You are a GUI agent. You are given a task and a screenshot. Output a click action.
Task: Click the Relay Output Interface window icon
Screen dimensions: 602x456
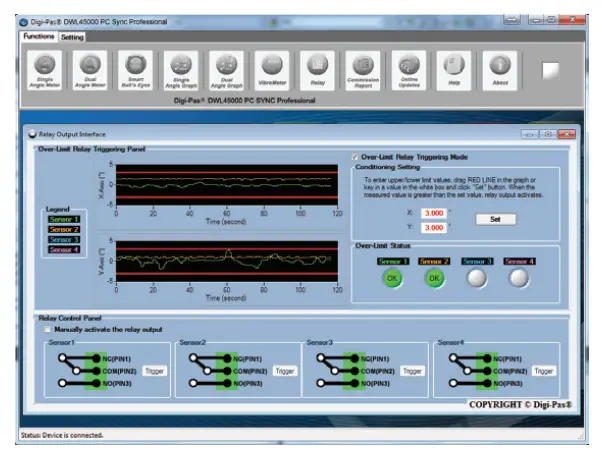pyautogui.click(x=32, y=134)
